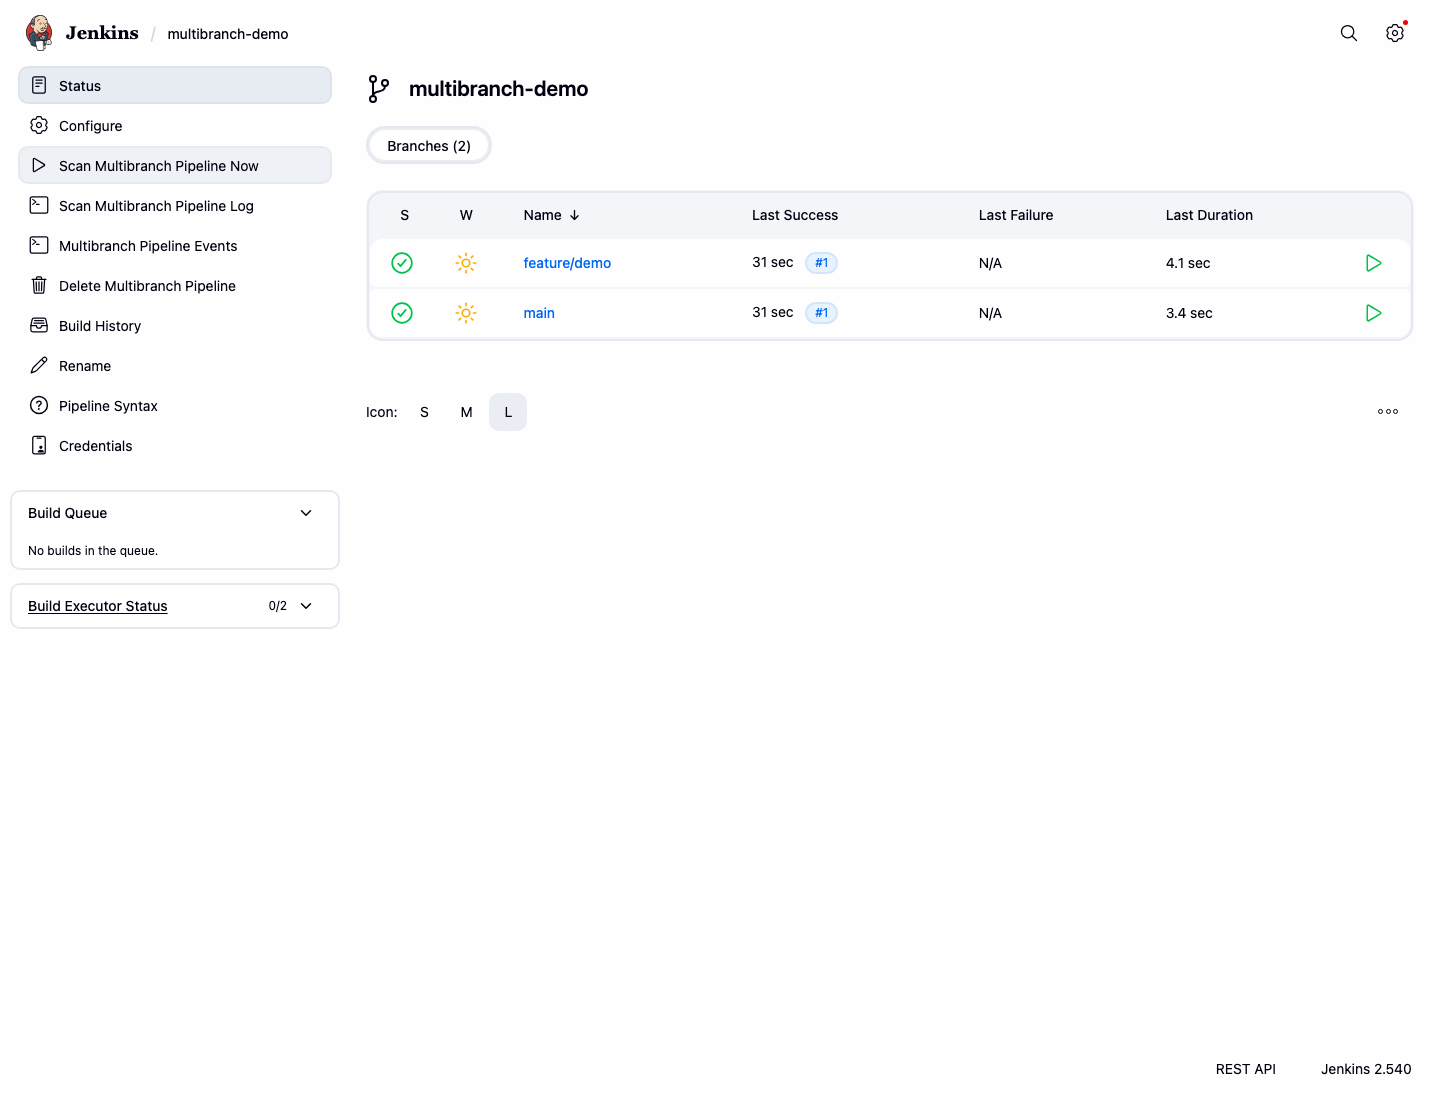
Task: Click the 4.1 sec duration cell
Action: [1188, 263]
